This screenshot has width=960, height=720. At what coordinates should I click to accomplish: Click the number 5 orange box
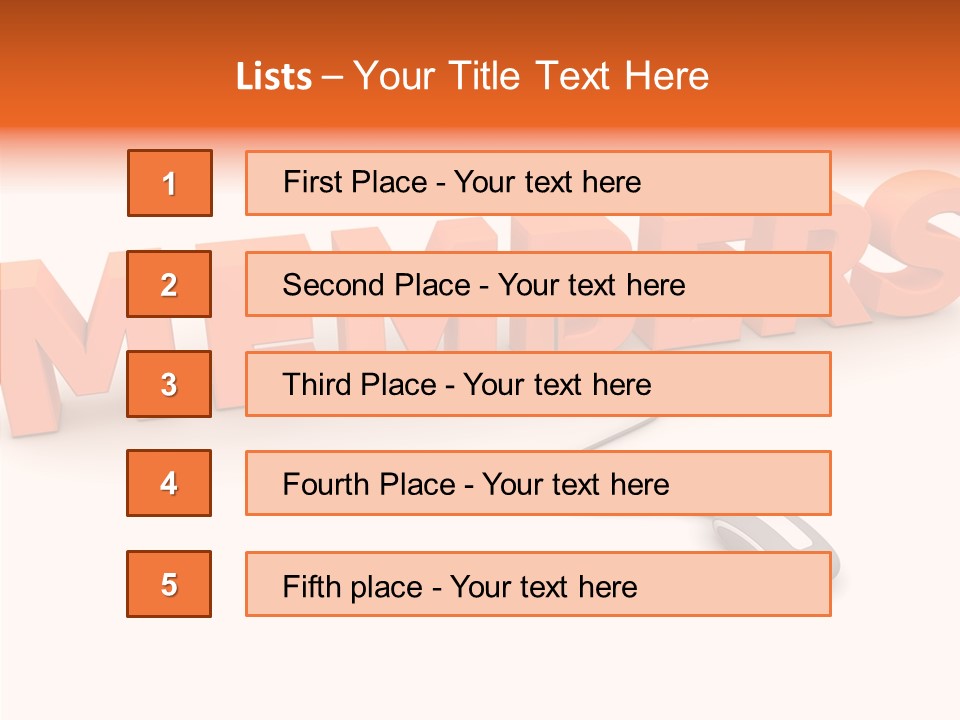tap(169, 584)
